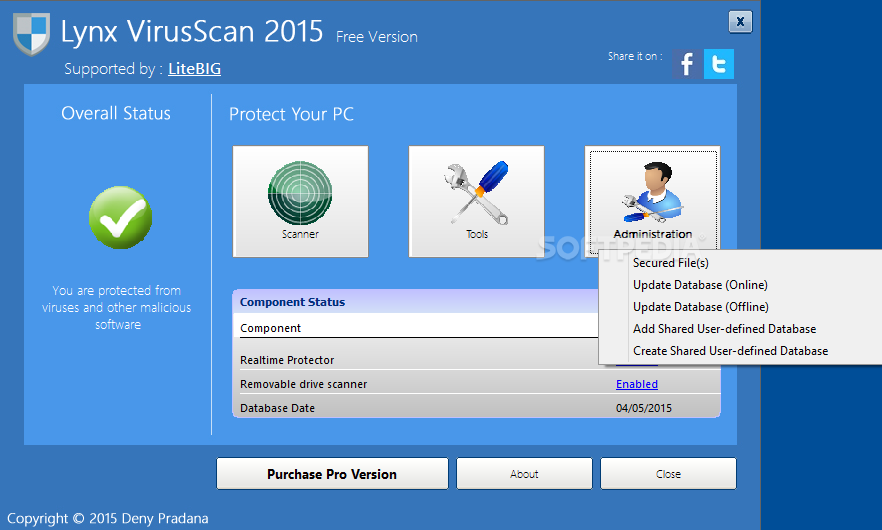Click the Database Date label
Image resolution: width=882 pixels, height=530 pixels.
coord(277,408)
